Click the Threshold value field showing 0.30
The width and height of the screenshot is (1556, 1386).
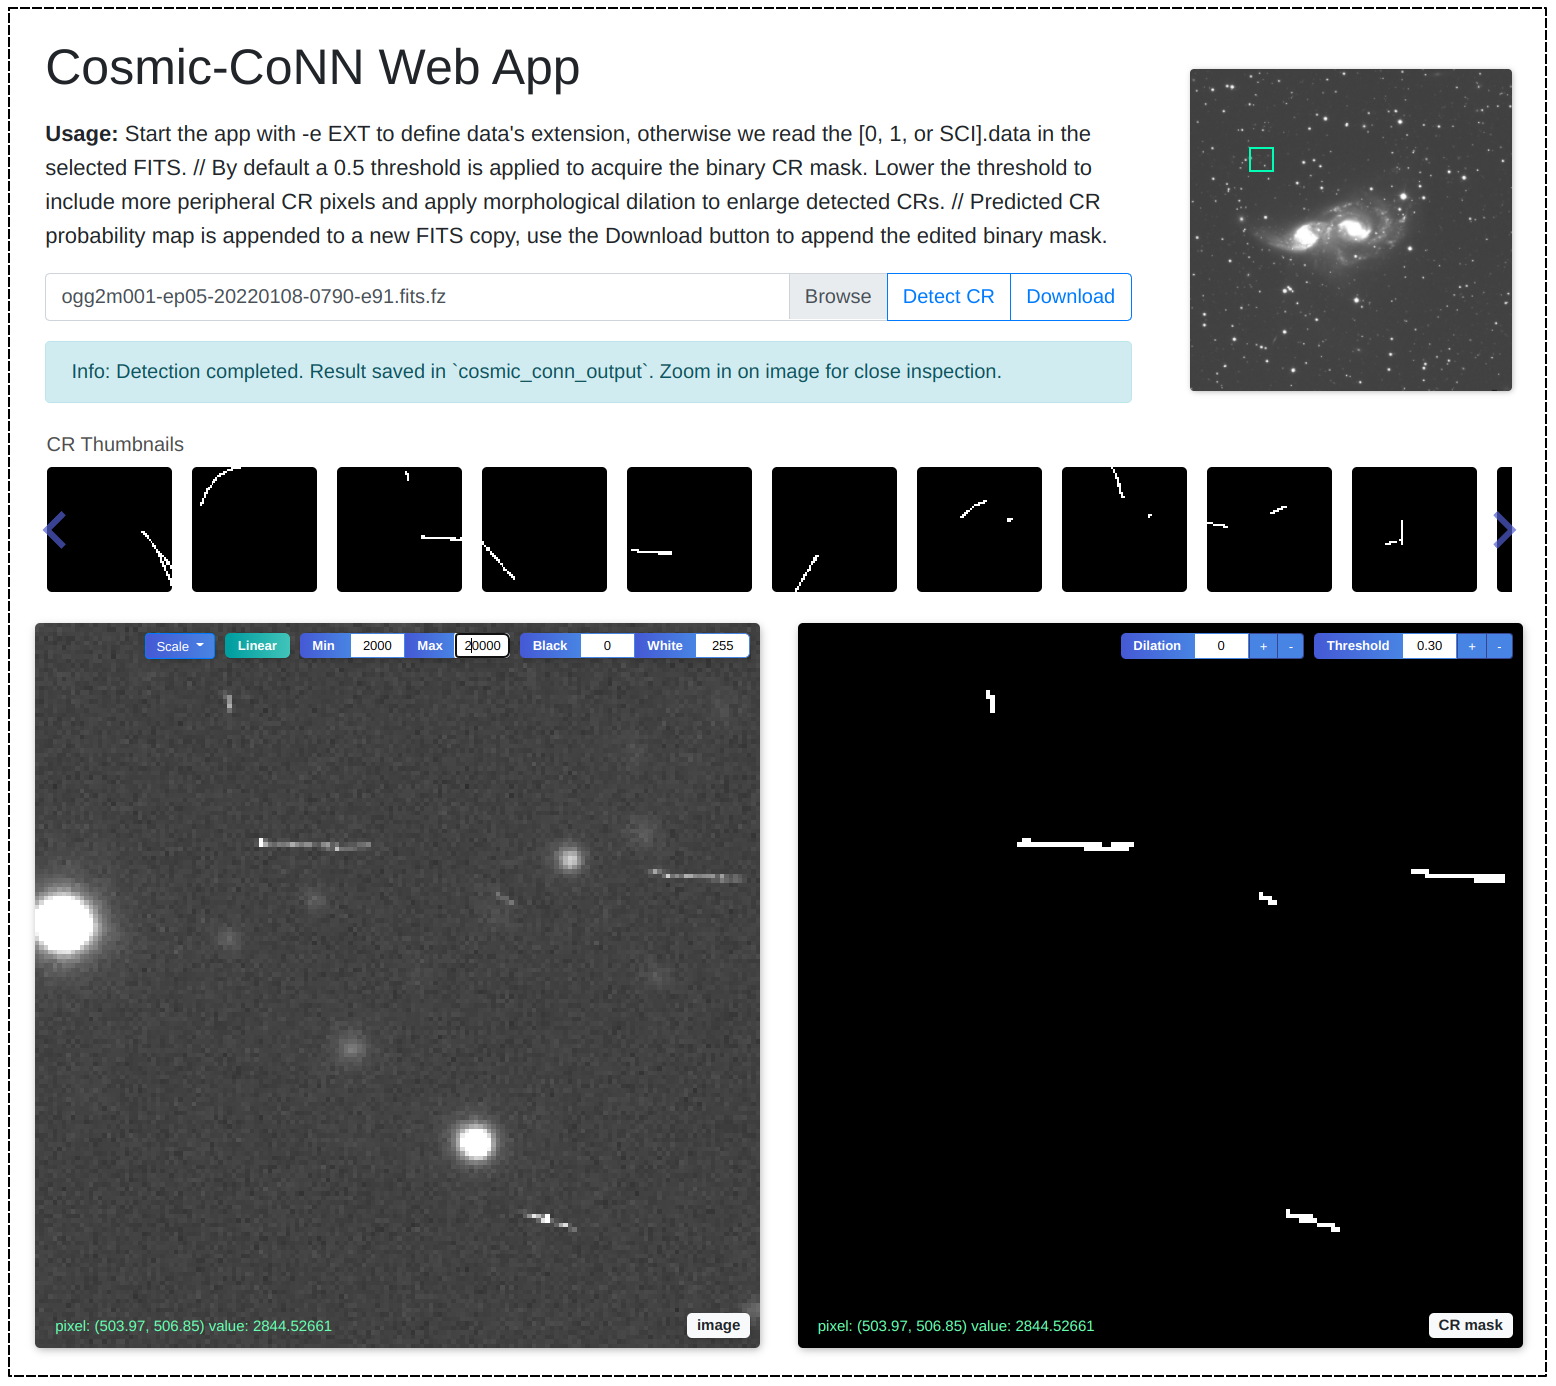coord(1429,646)
